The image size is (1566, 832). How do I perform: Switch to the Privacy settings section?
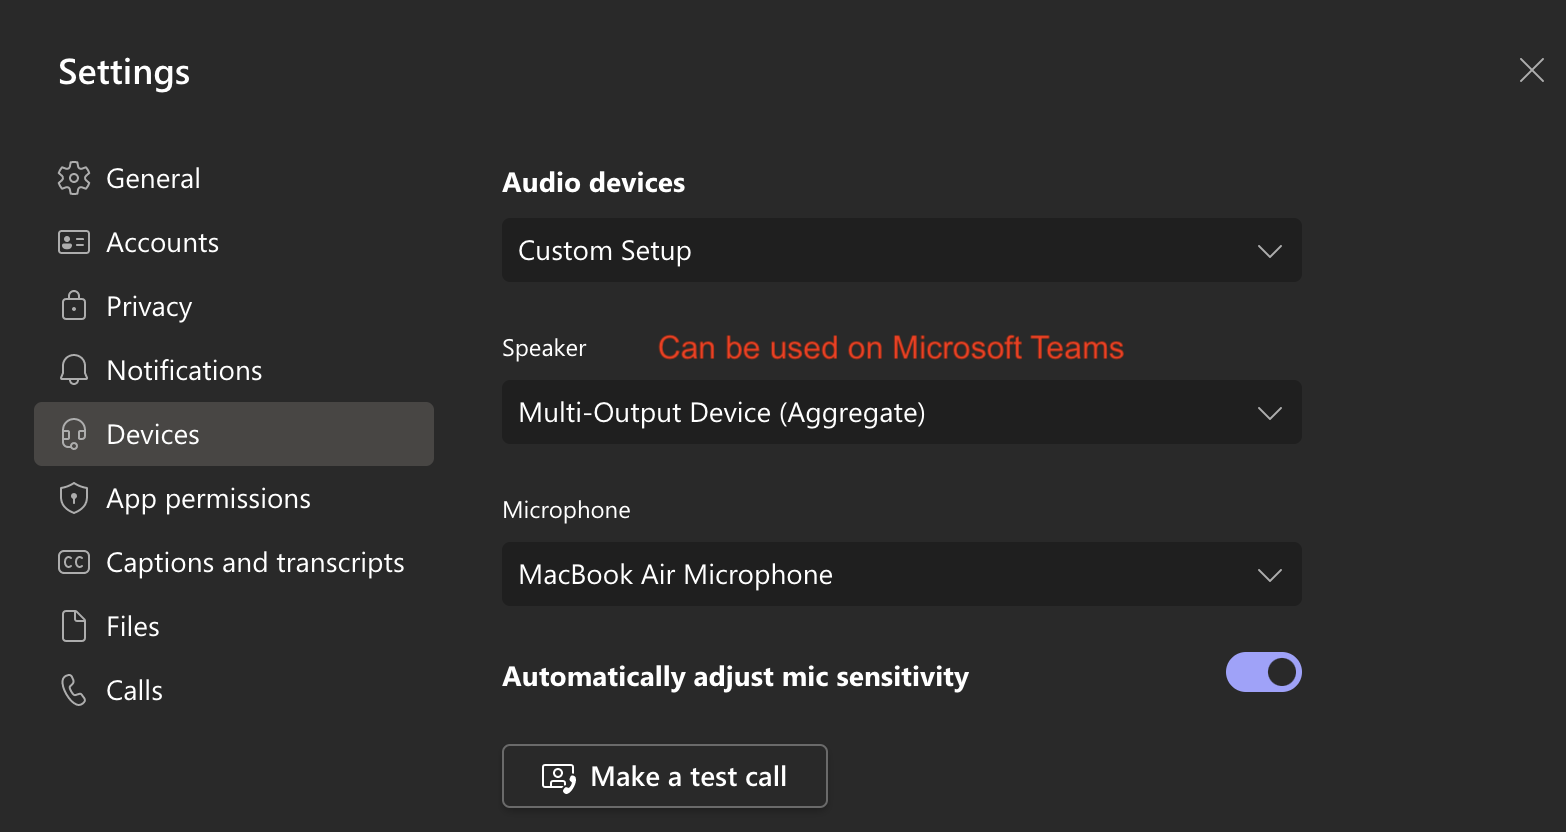pos(149,306)
